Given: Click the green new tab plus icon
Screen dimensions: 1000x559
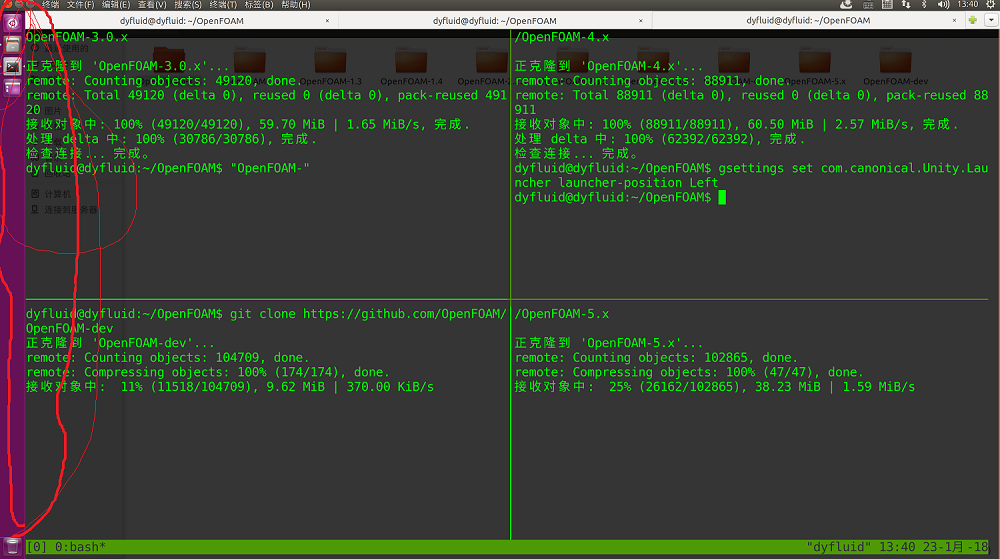Looking at the screenshot, I should pos(973,20).
